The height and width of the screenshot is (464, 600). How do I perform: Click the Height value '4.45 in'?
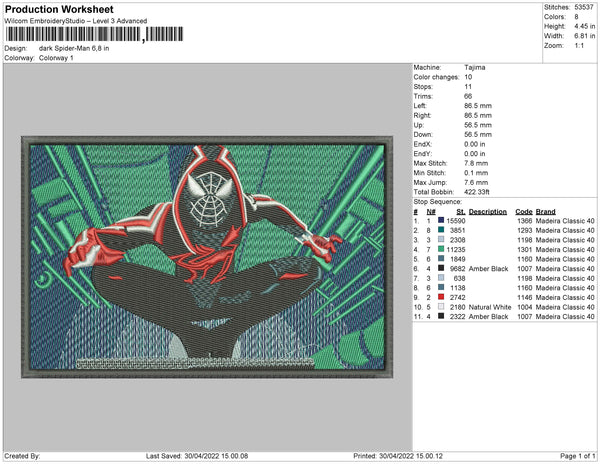pyautogui.click(x=584, y=26)
